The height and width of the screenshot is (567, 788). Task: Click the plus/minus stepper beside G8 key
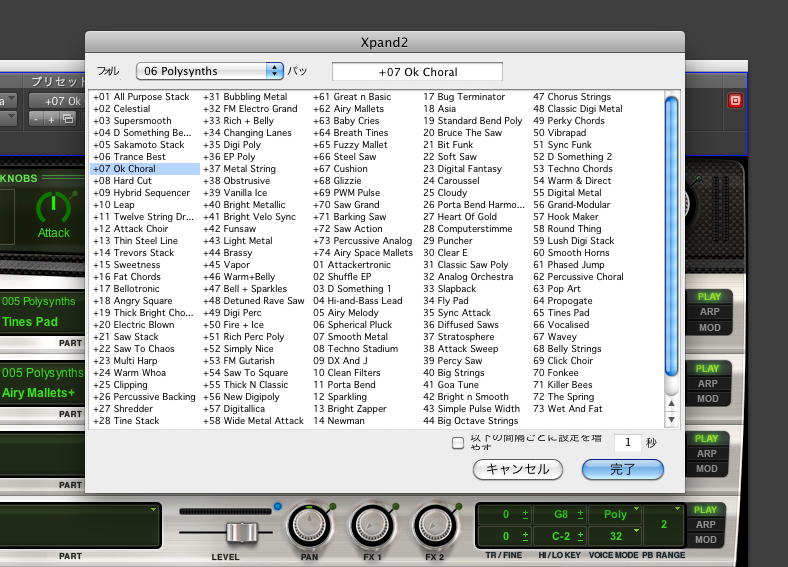tap(580, 514)
